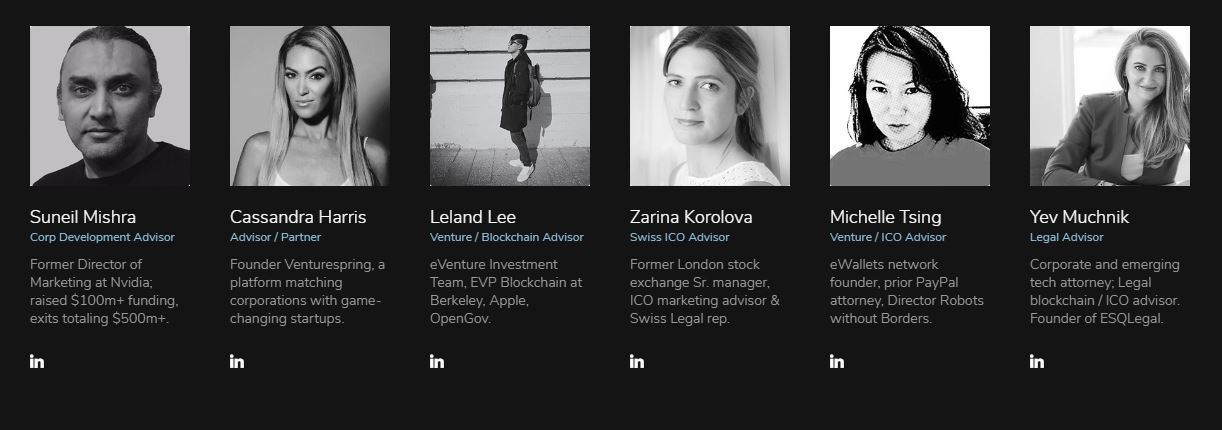Click the Venture / Blockchain Advisor title
The image size is (1222, 430).
[507, 238]
